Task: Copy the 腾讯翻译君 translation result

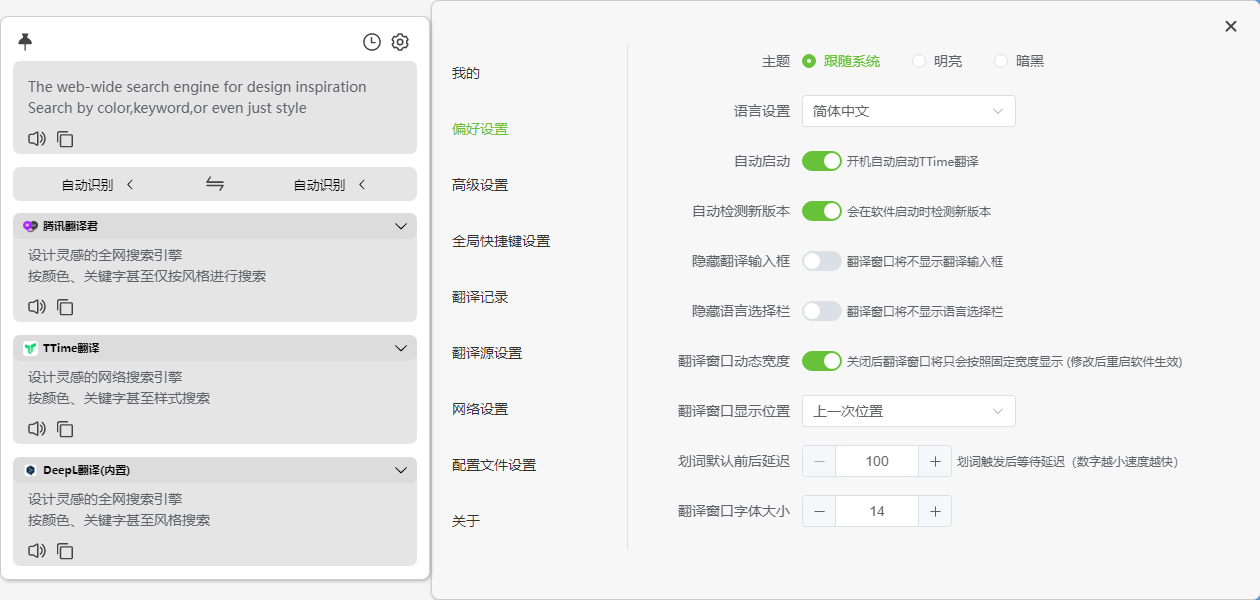Action: click(x=65, y=307)
